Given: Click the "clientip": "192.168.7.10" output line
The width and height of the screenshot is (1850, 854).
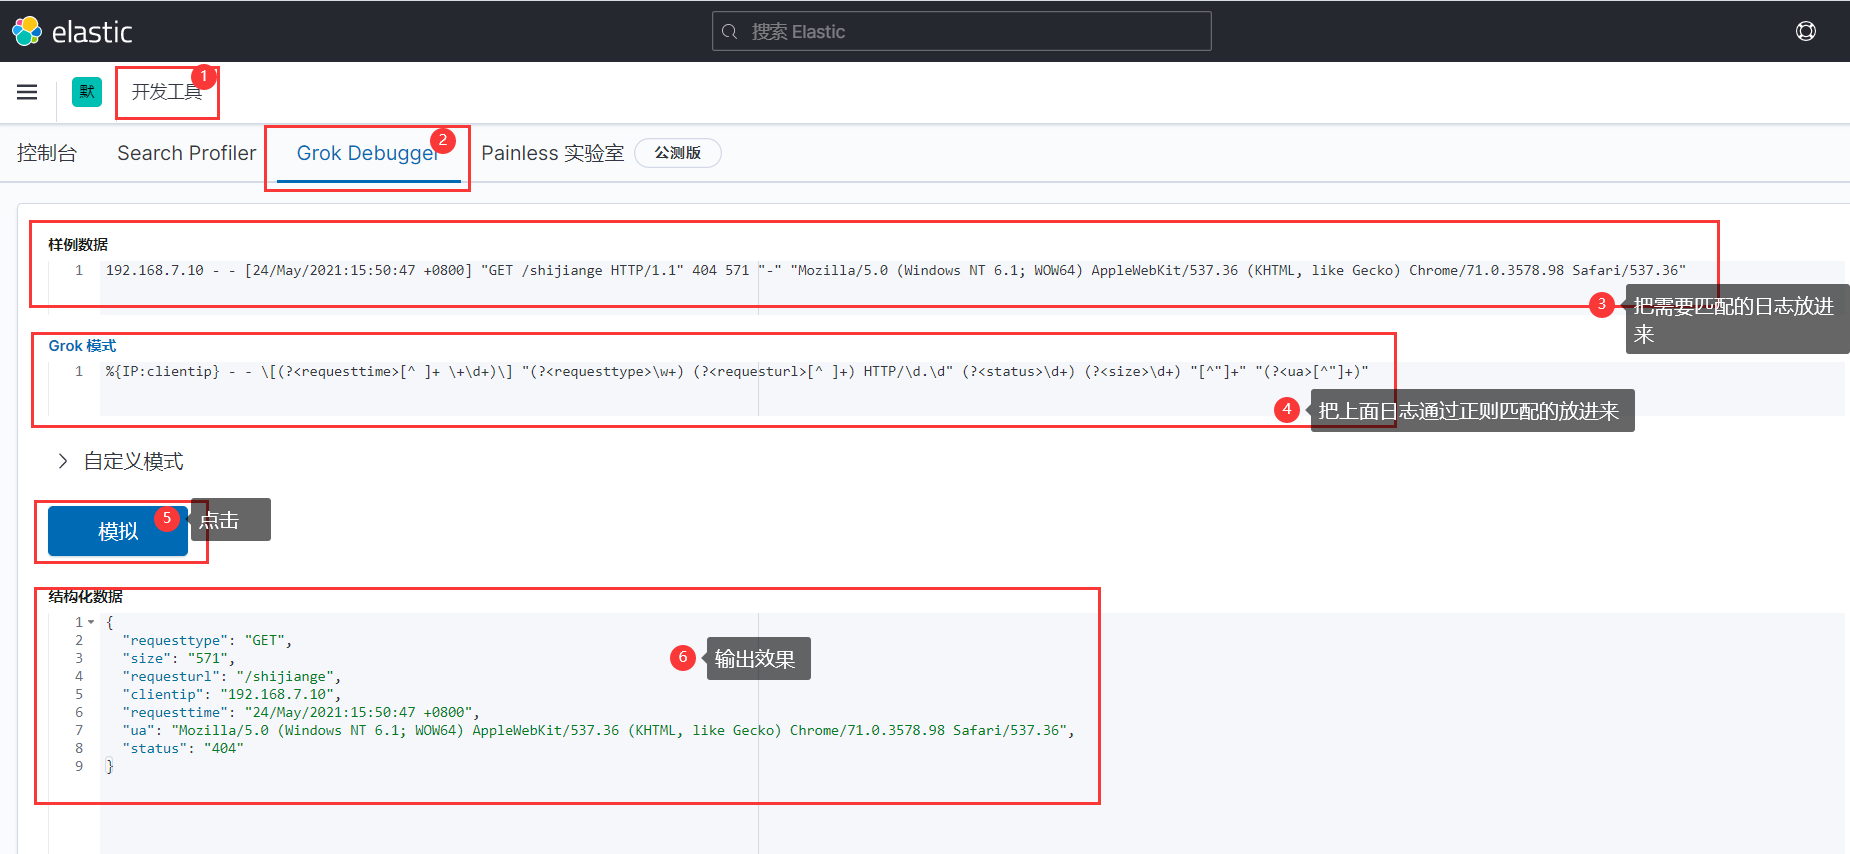Looking at the screenshot, I should click(232, 694).
